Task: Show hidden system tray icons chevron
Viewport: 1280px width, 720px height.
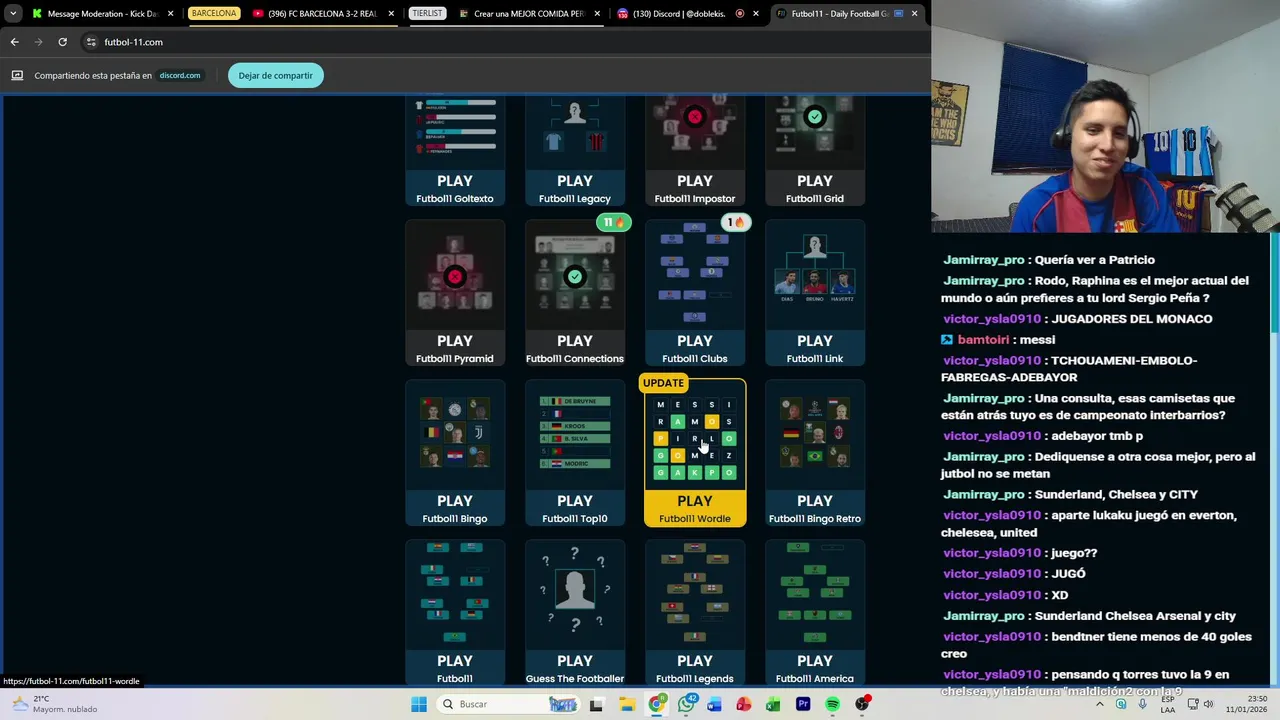Action: (x=1099, y=704)
